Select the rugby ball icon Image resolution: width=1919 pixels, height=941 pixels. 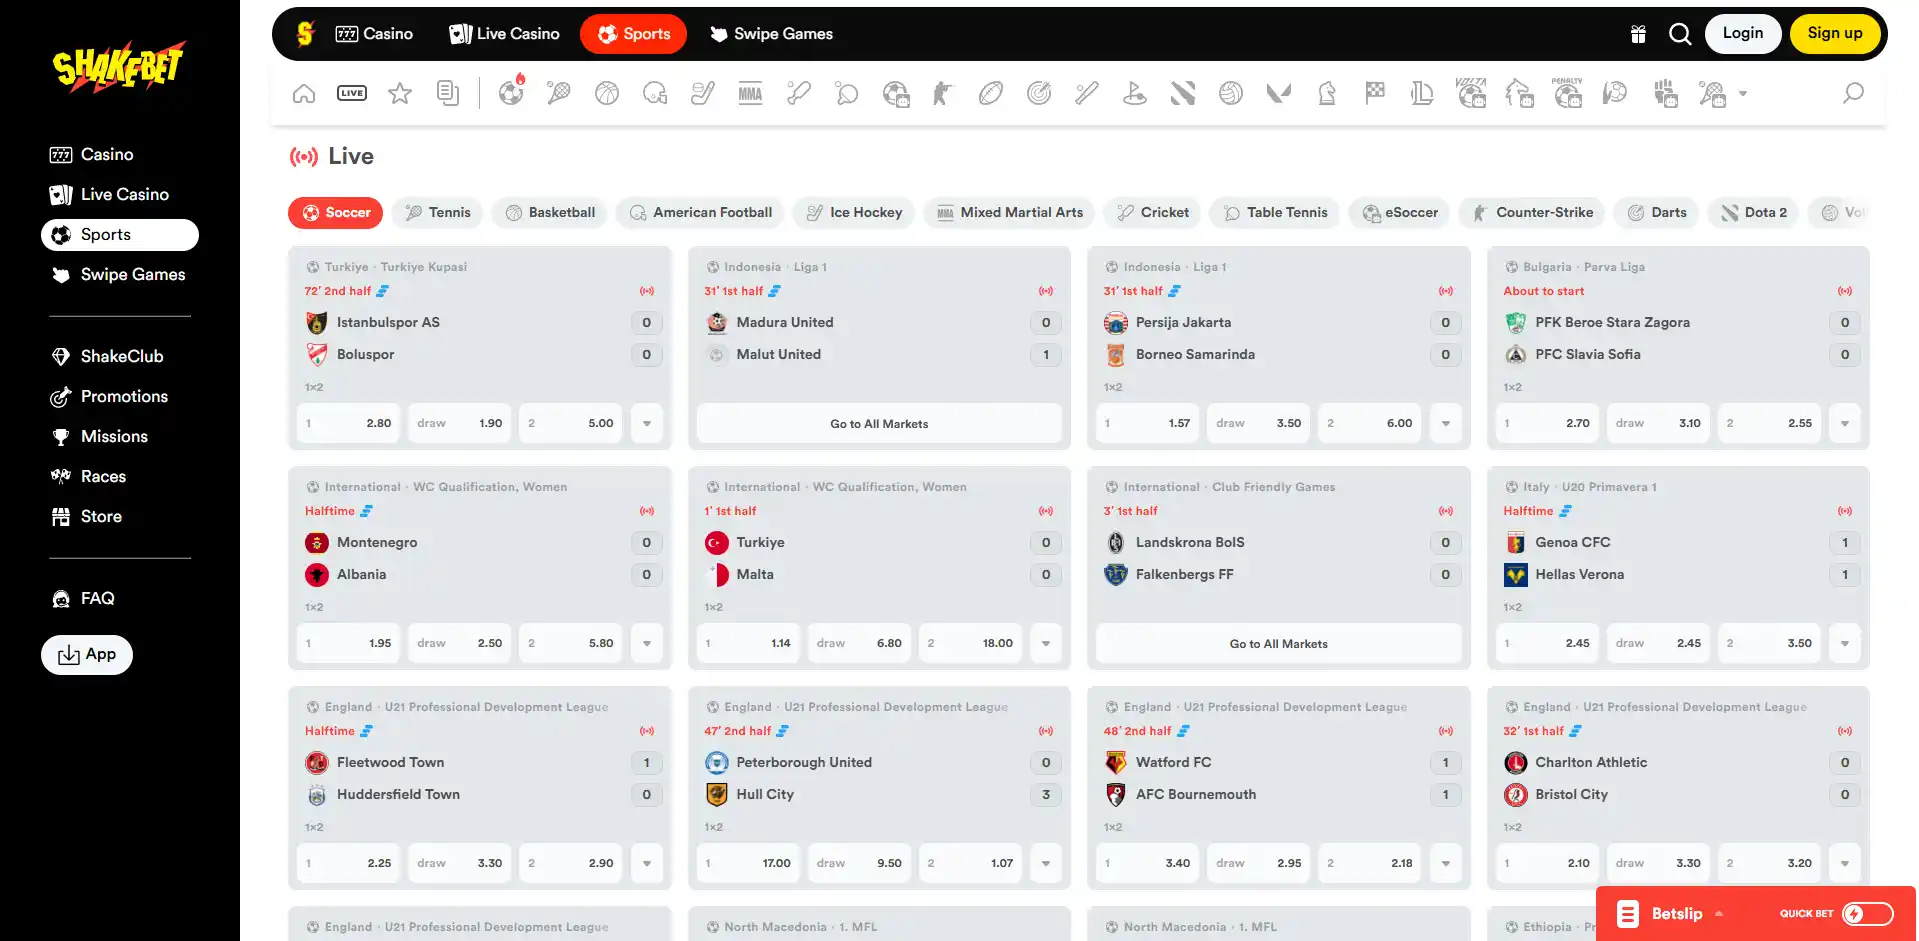[x=991, y=94]
